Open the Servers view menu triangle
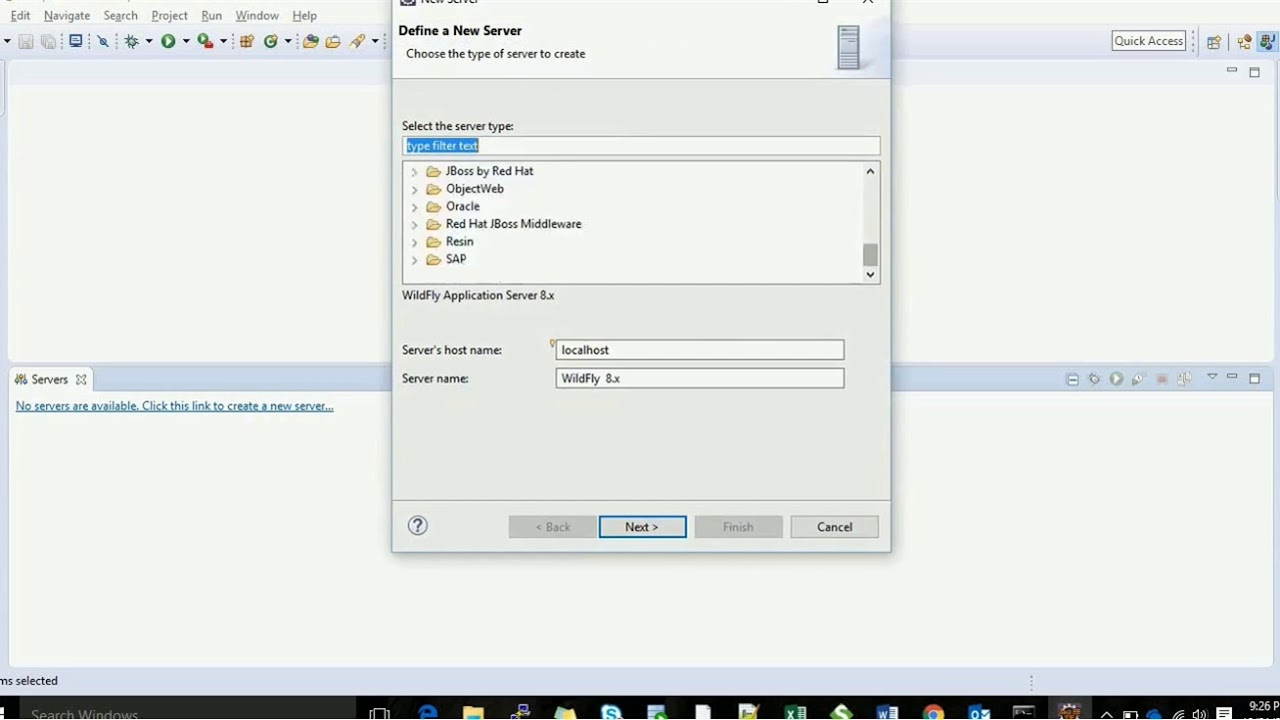Image resolution: width=1280 pixels, height=720 pixels. pyautogui.click(x=1212, y=377)
